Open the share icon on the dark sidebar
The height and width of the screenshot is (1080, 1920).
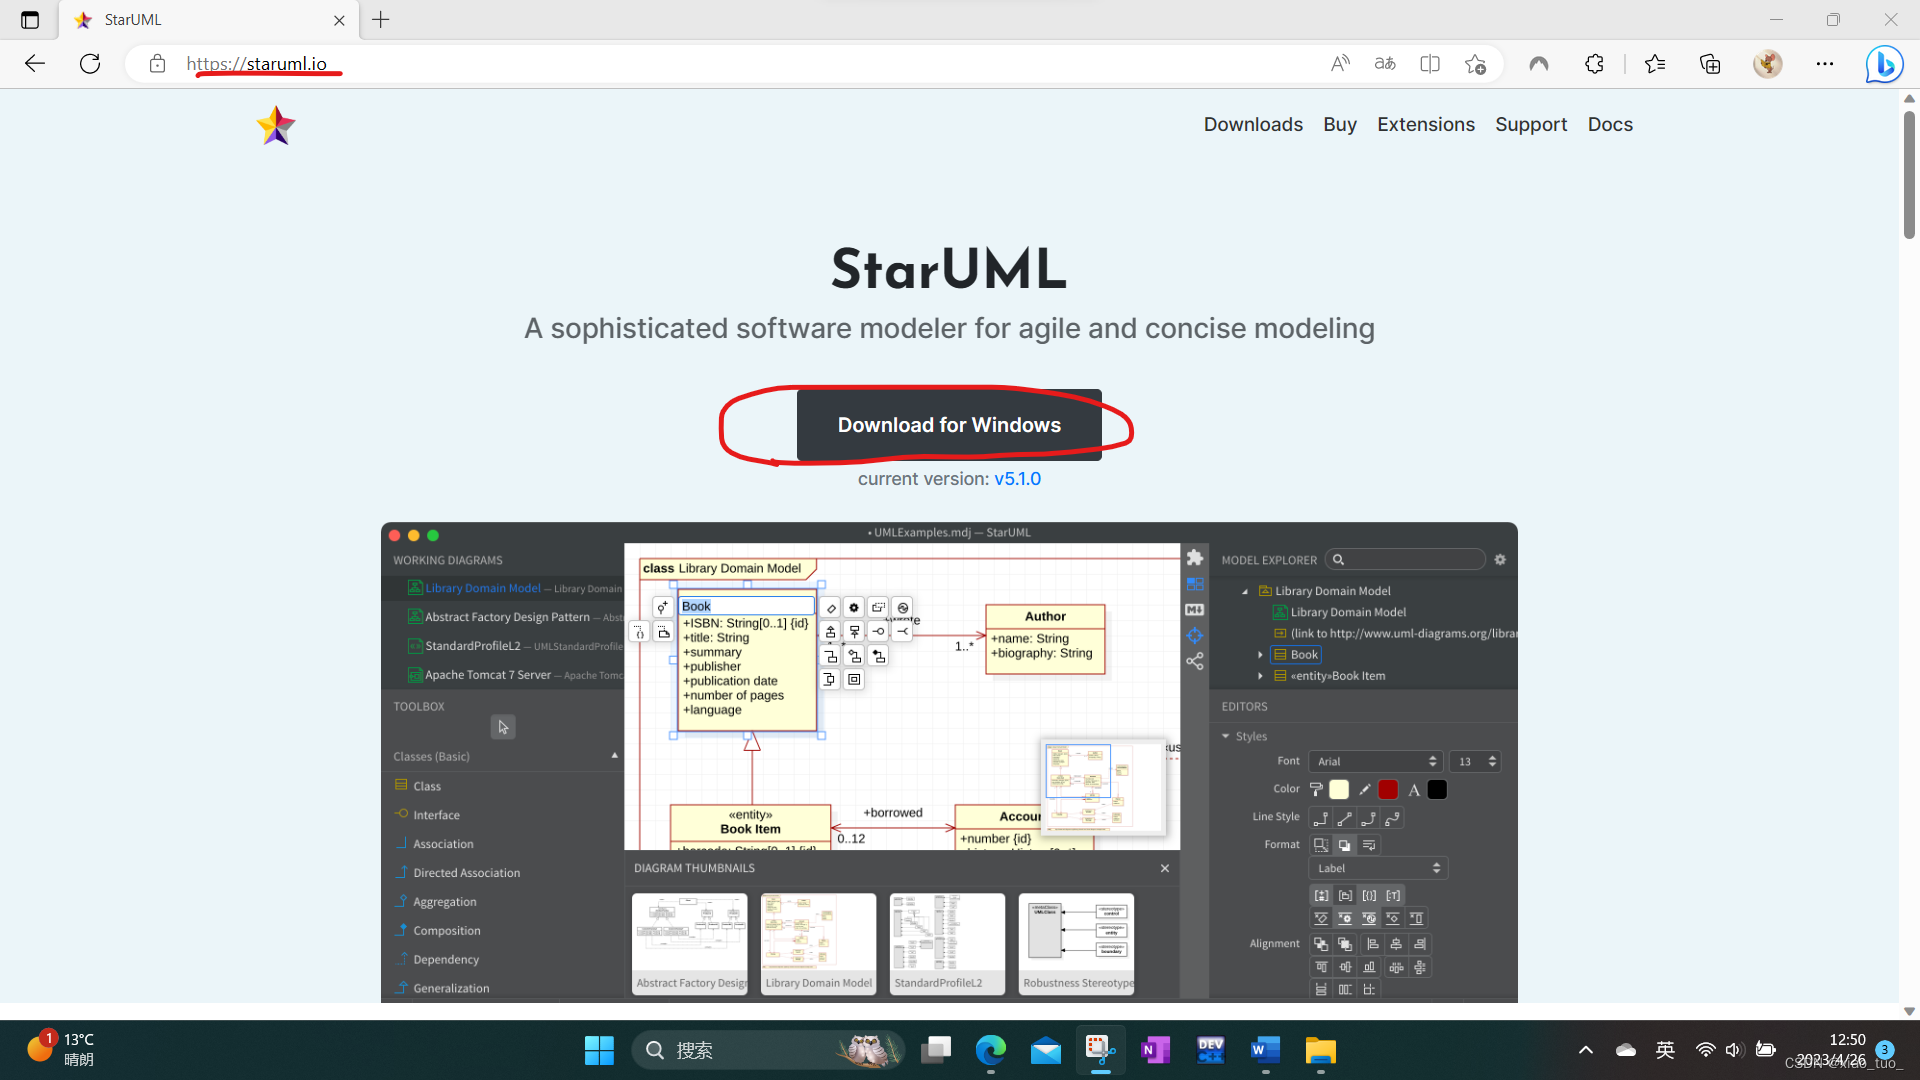tap(1195, 661)
